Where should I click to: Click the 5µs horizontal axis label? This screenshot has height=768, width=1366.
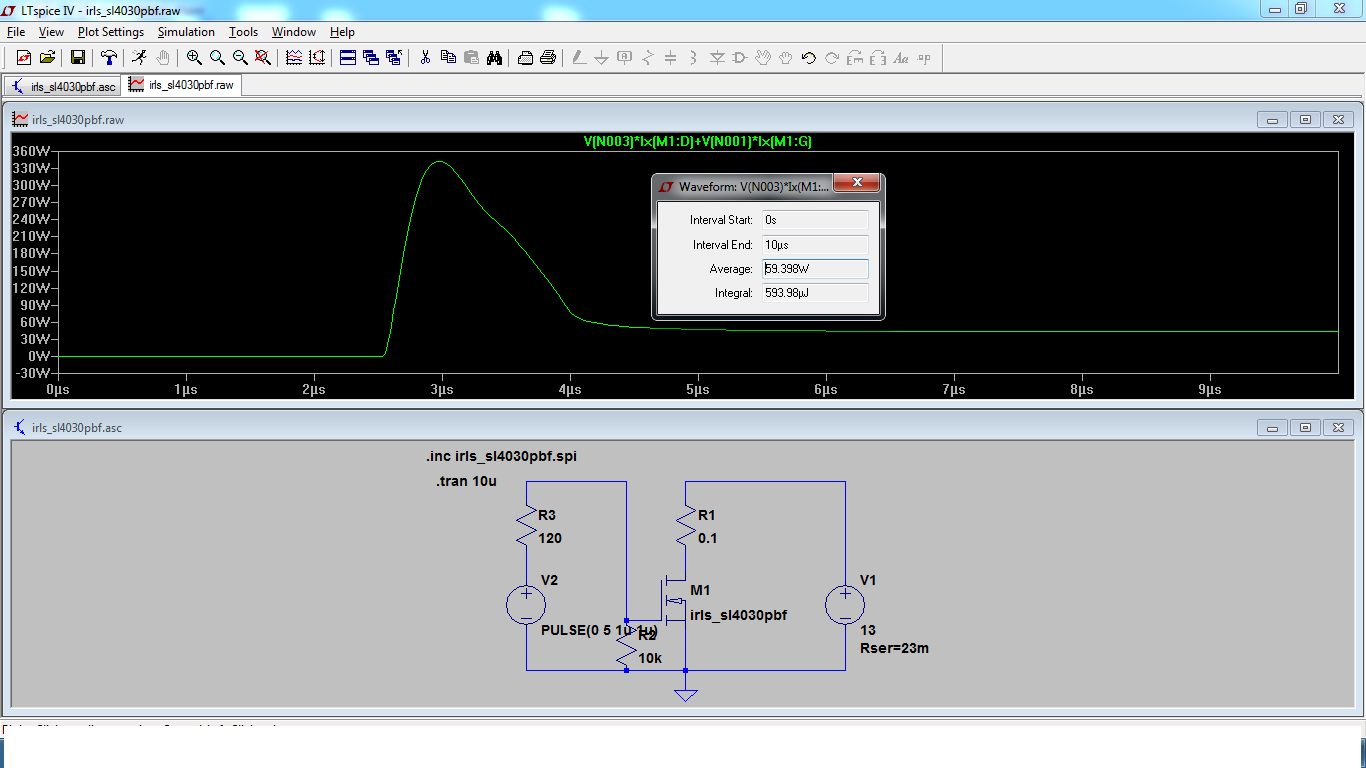tap(697, 389)
